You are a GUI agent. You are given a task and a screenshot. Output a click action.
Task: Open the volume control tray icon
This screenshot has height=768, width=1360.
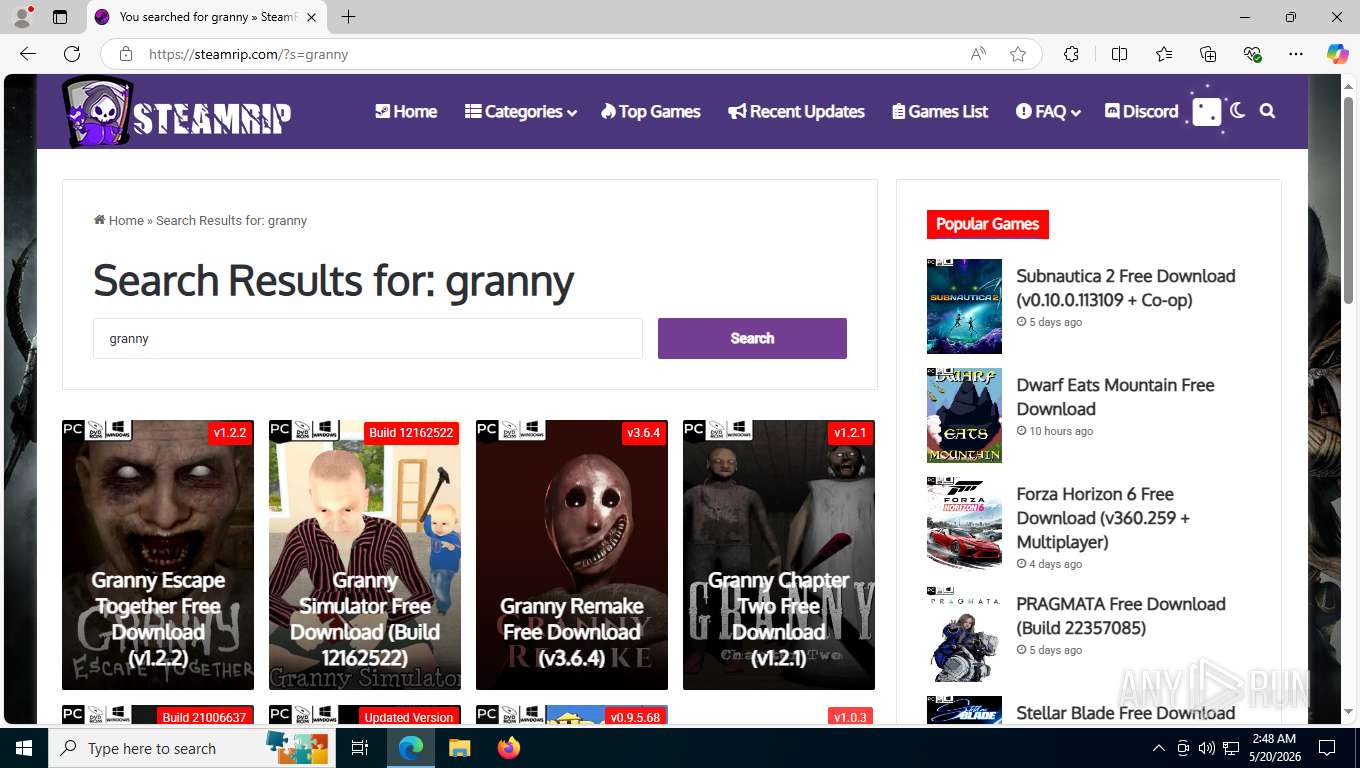click(x=1207, y=748)
